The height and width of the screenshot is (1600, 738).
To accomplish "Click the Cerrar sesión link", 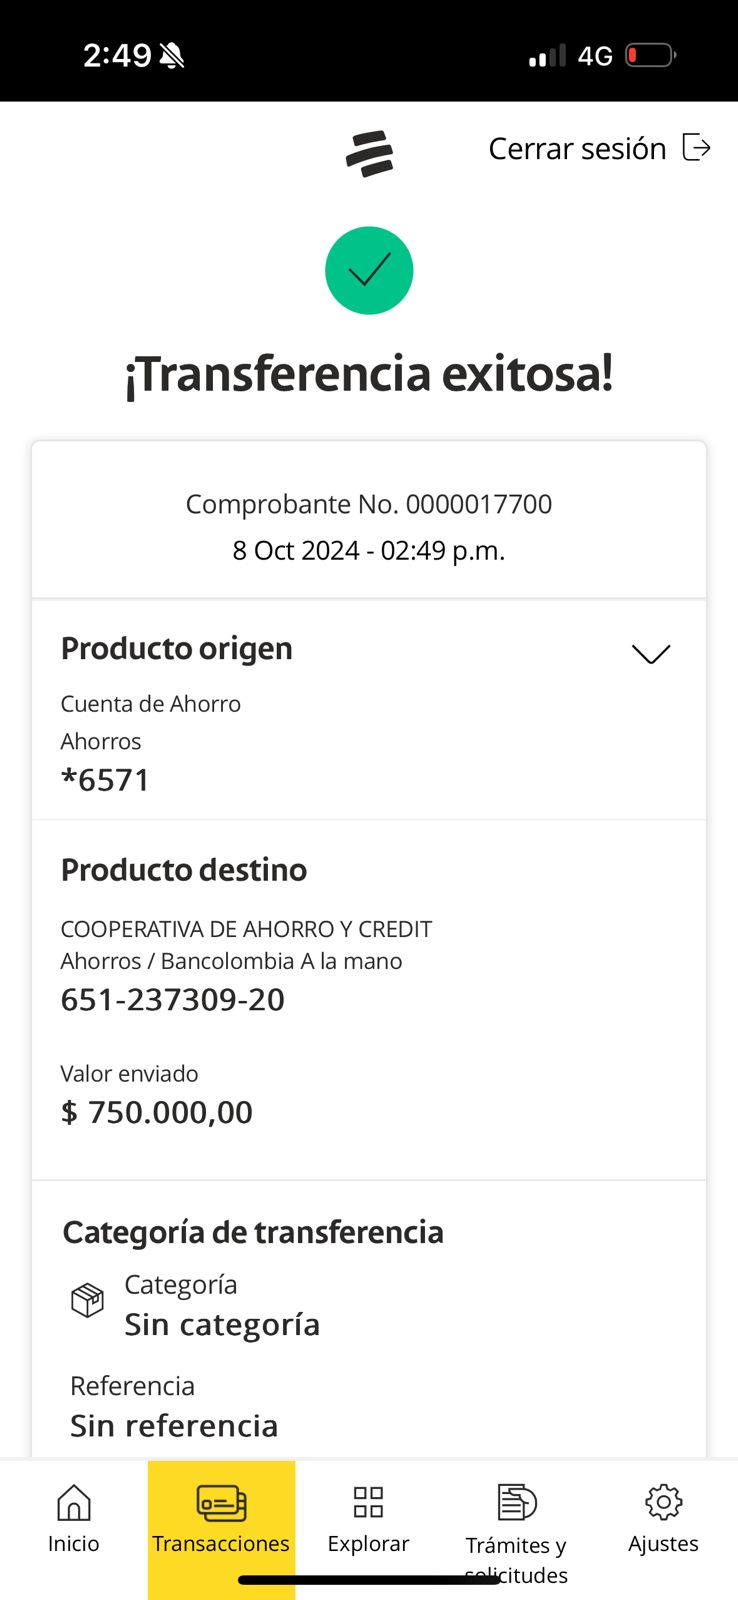I will [x=577, y=149].
